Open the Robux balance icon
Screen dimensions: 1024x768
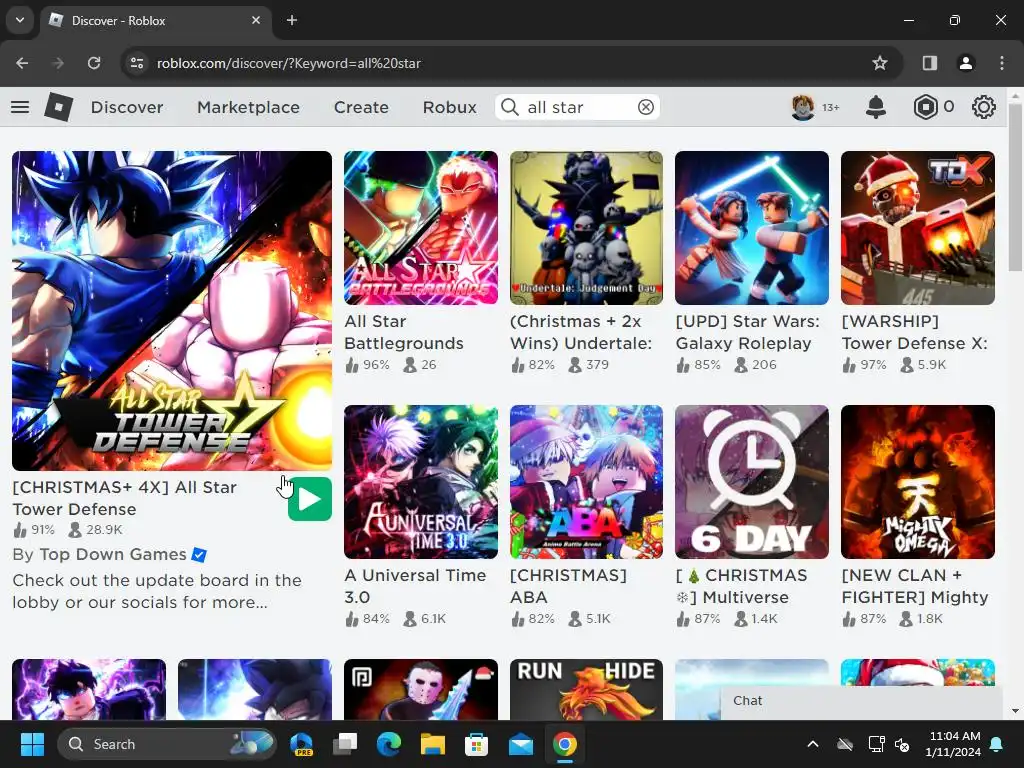click(925, 107)
